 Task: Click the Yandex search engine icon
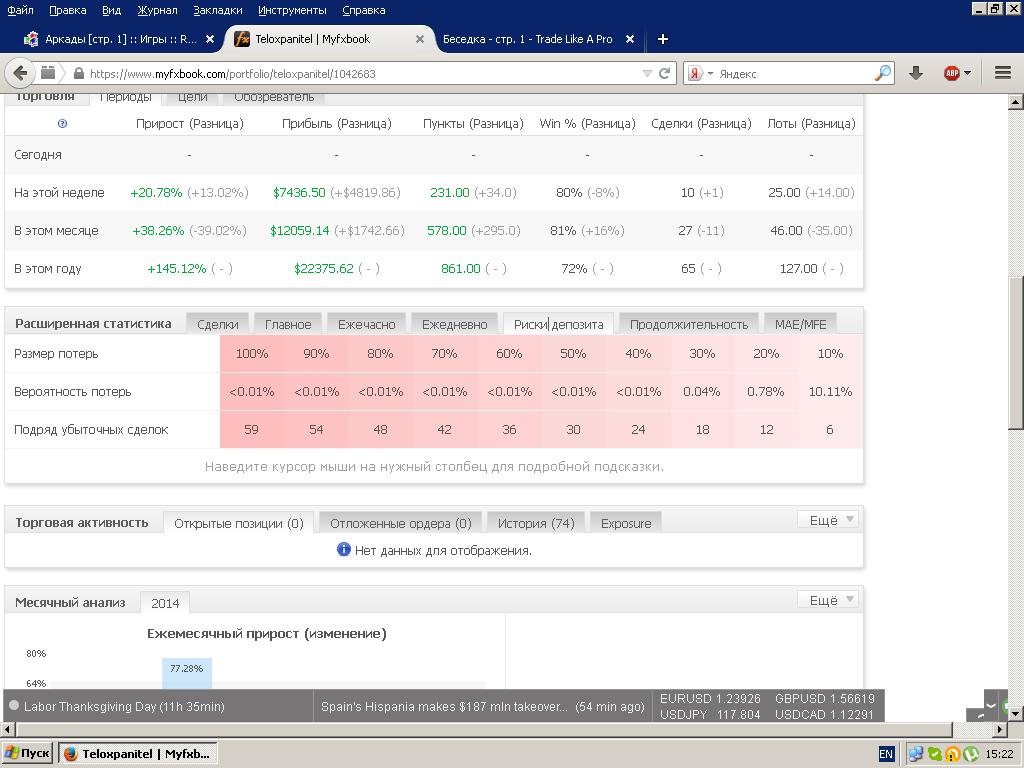tap(695, 74)
